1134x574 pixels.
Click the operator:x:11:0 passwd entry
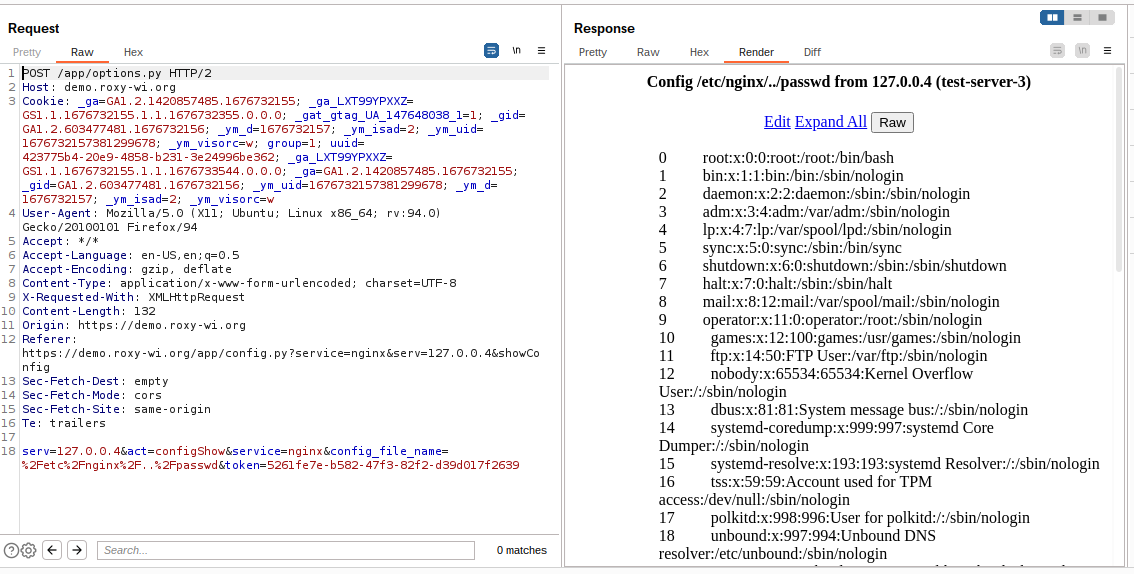tap(842, 320)
